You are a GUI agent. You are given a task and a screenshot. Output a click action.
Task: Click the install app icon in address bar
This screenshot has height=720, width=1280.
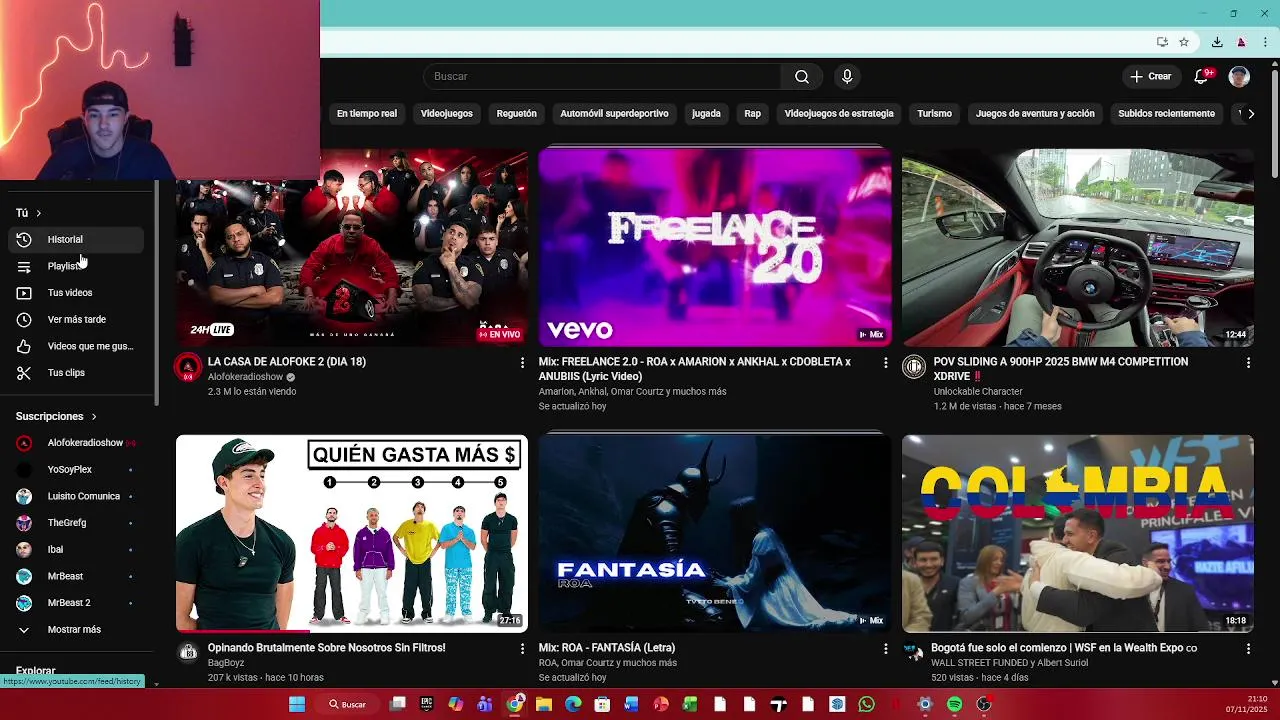point(1162,42)
